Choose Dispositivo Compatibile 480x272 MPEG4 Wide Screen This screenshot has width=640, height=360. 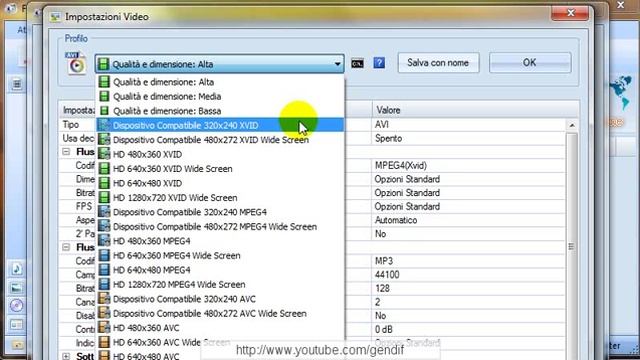pos(220,227)
